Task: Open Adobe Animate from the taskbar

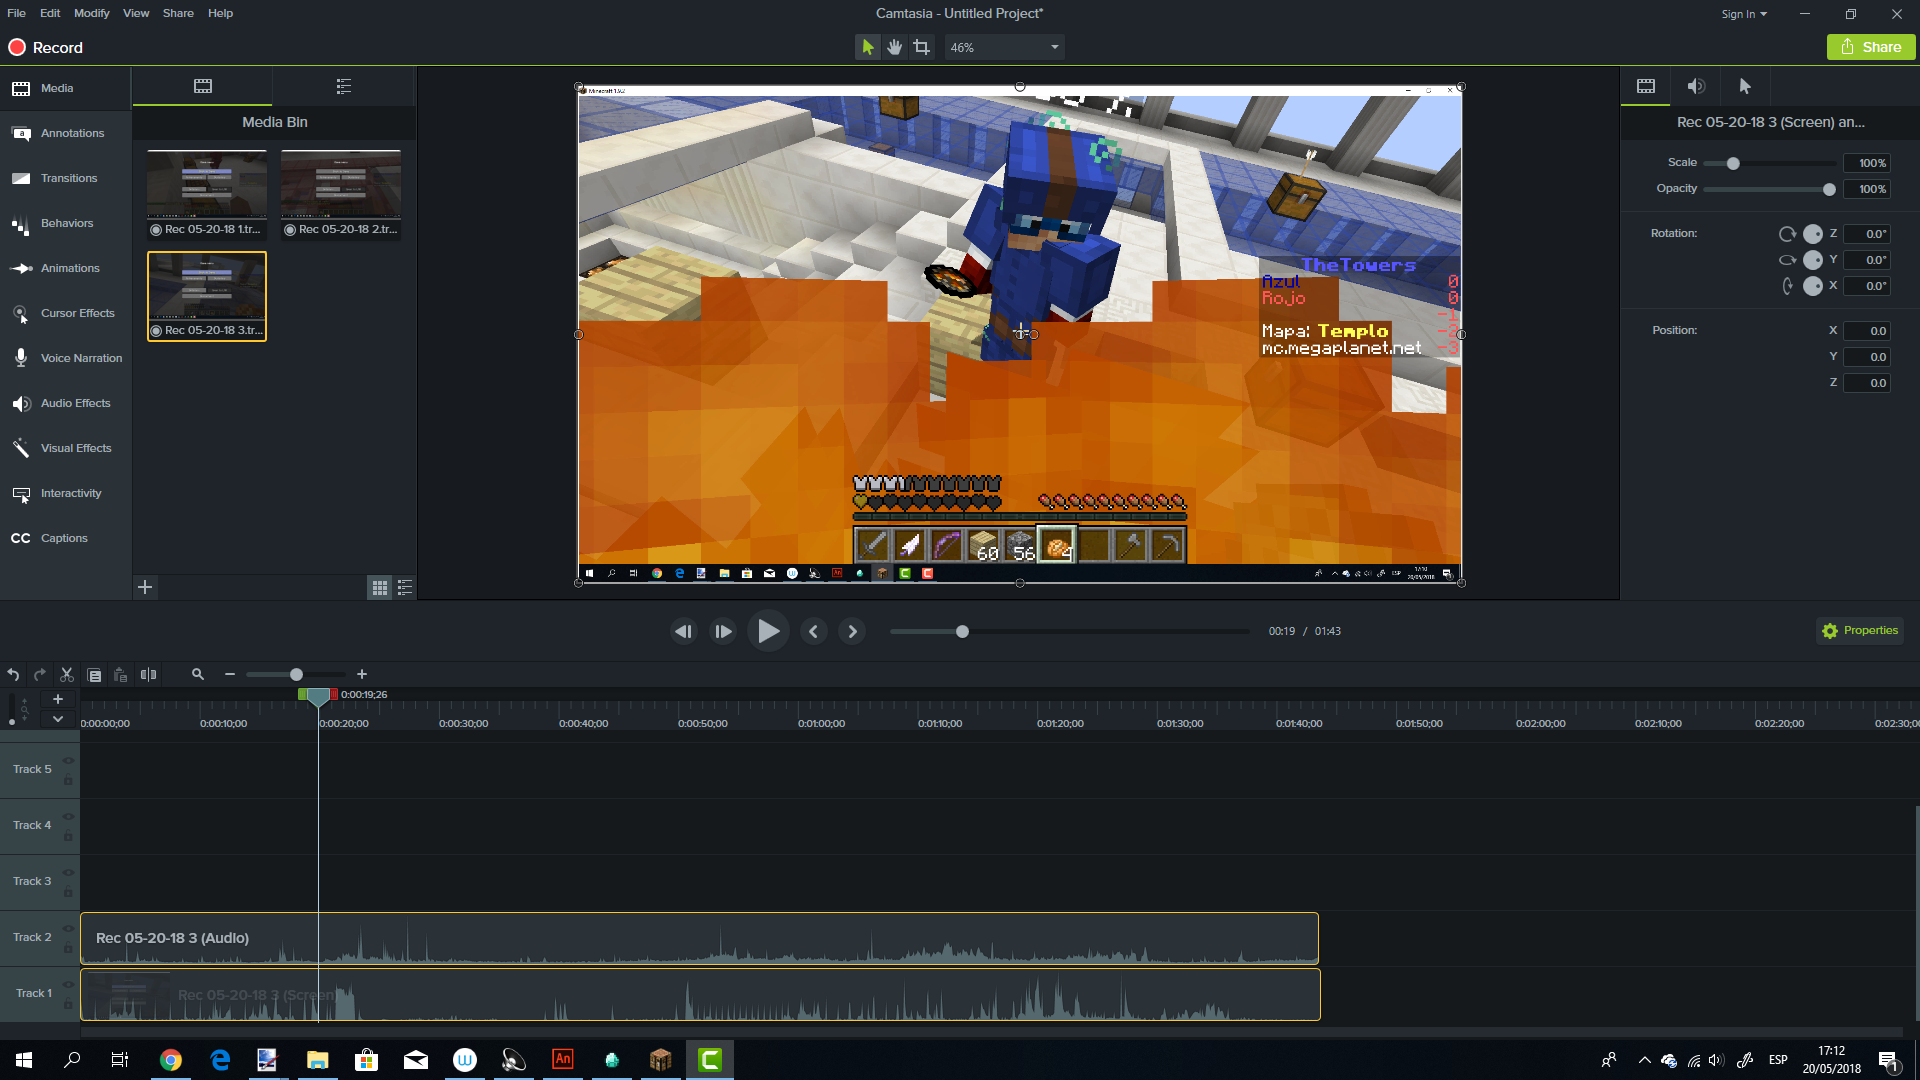Action: (x=563, y=1060)
